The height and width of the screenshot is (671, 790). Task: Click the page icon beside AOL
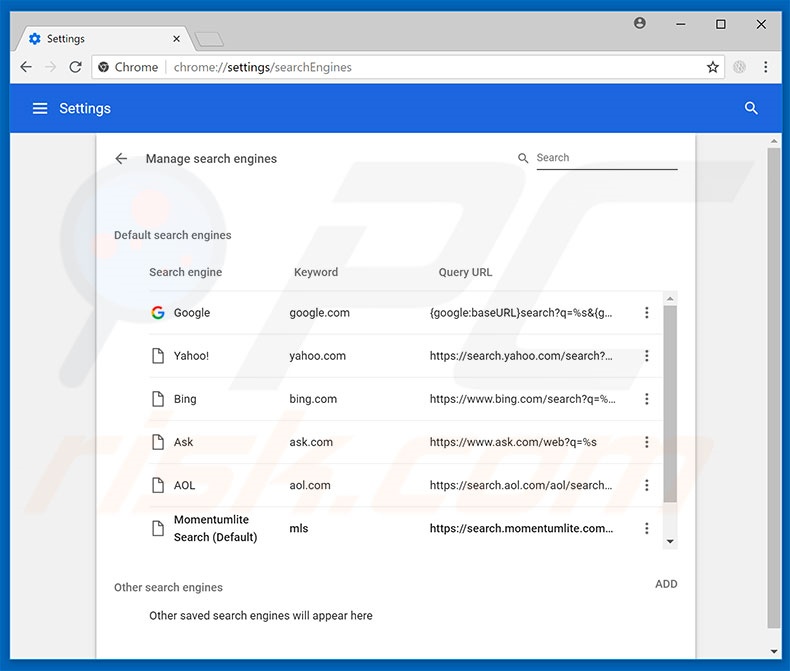coord(158,486)
